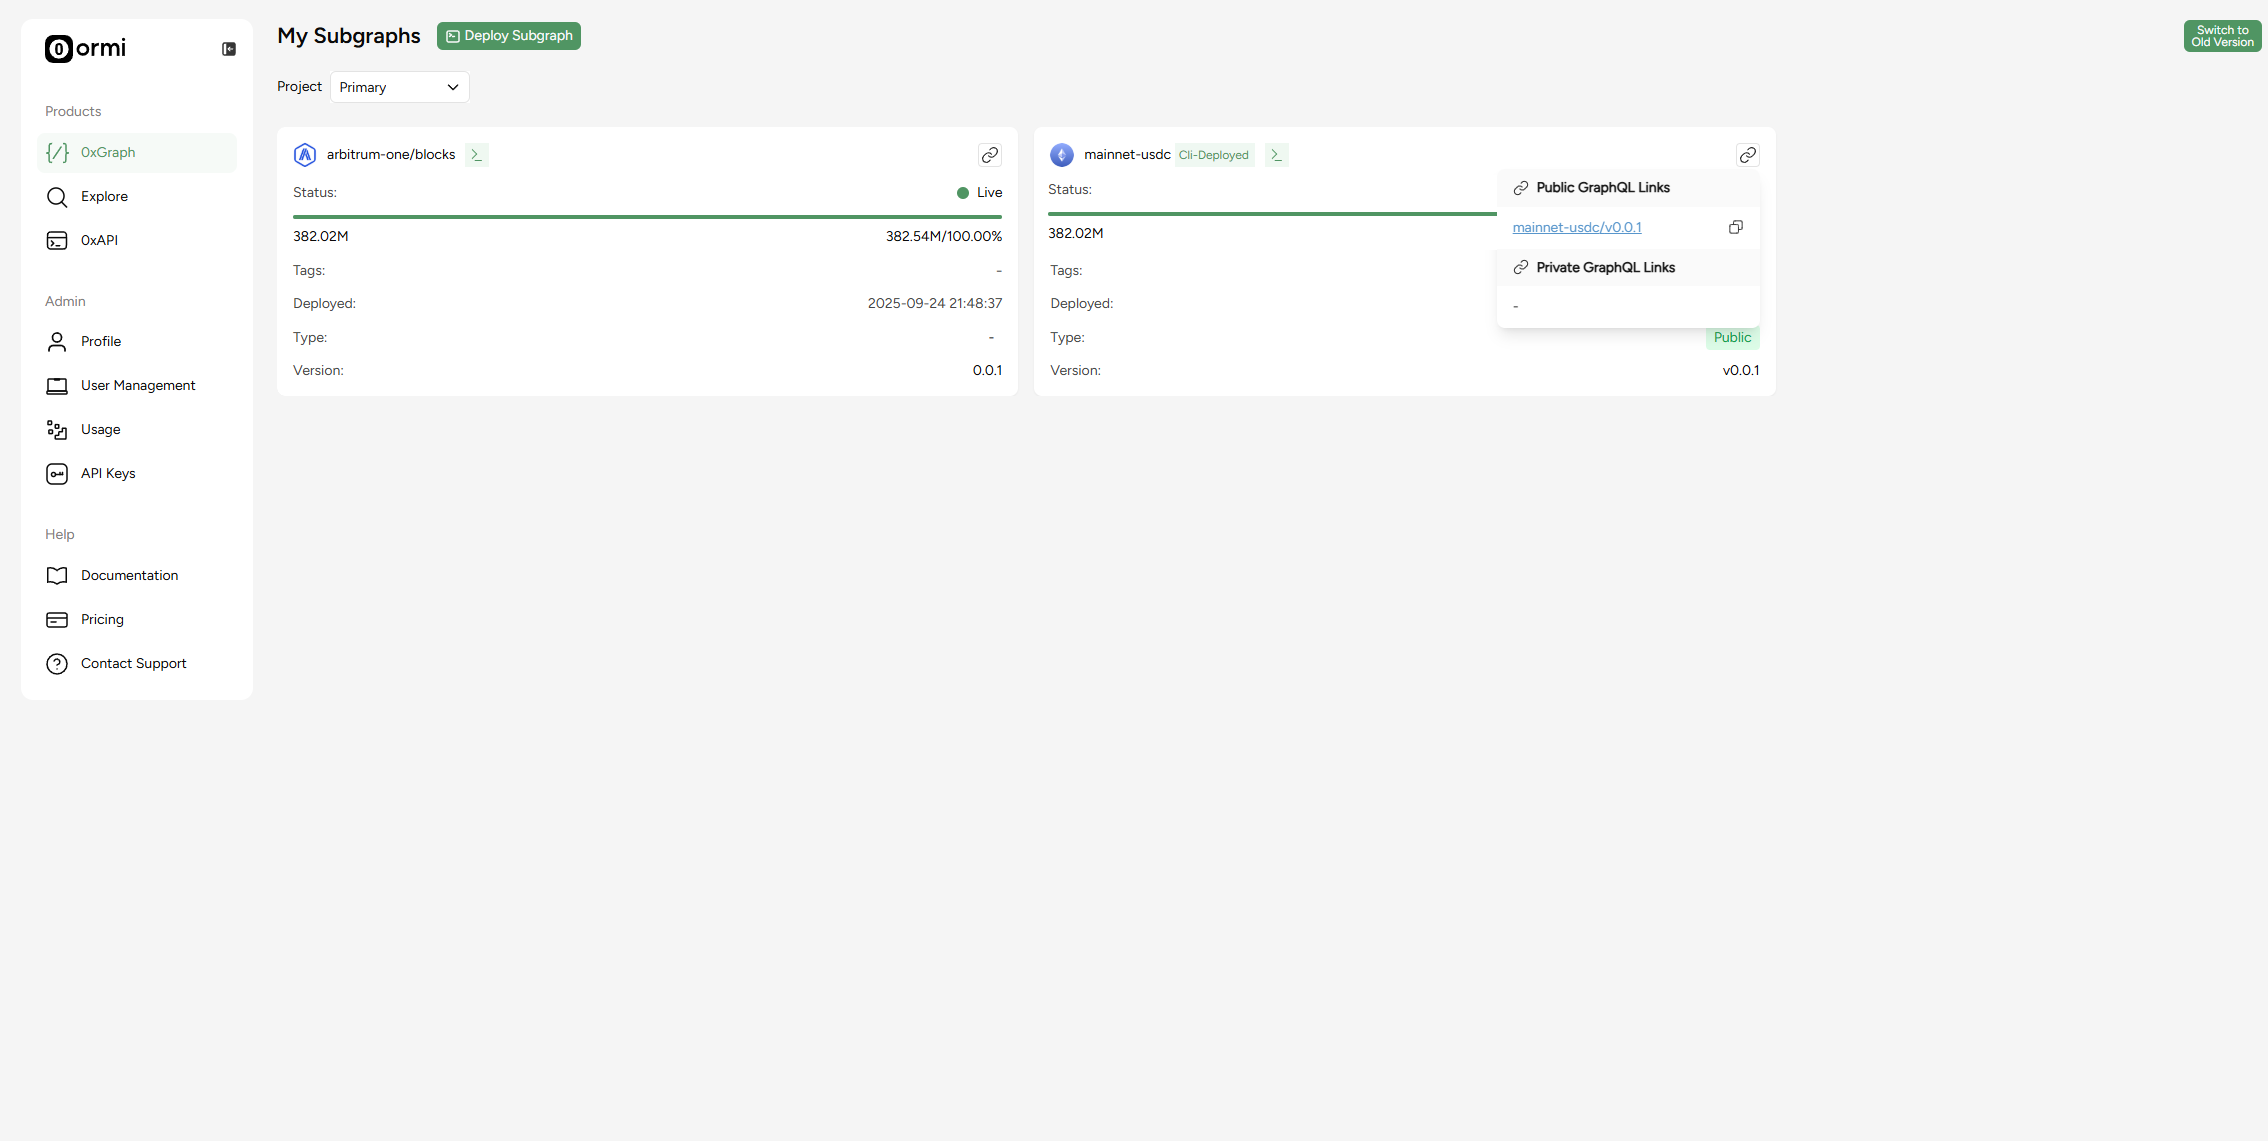Copy the mainnet-usdc/v0.0.1 link
Image resolution: width=2268 pixels, height=1141 pixels.
pos(1735,228)
